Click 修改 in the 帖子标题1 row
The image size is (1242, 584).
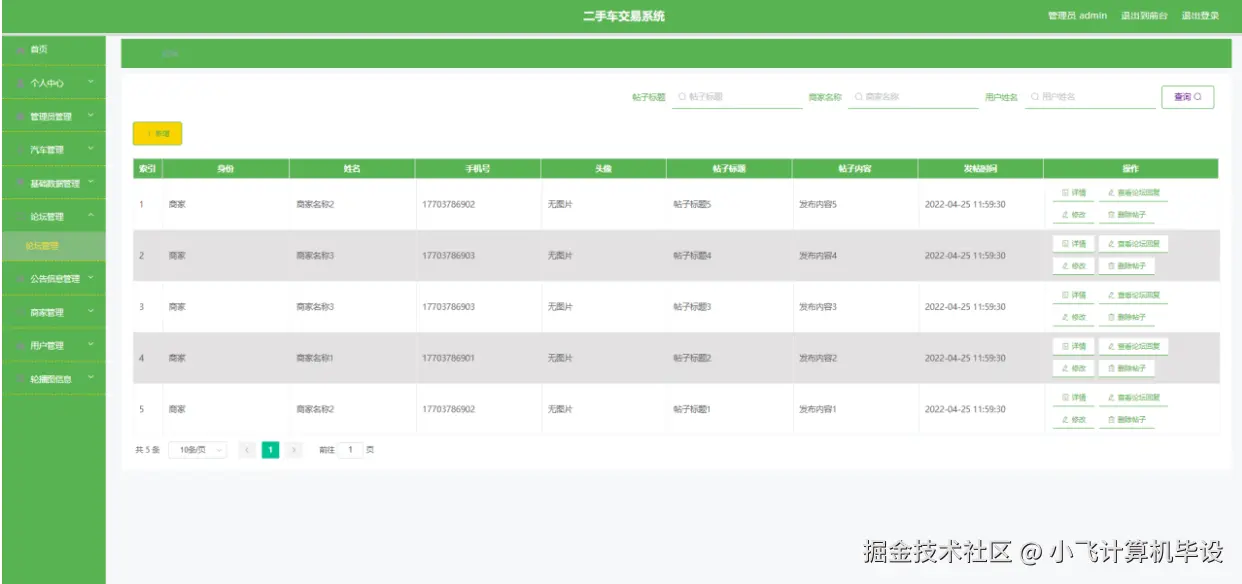click(1073, 420)
